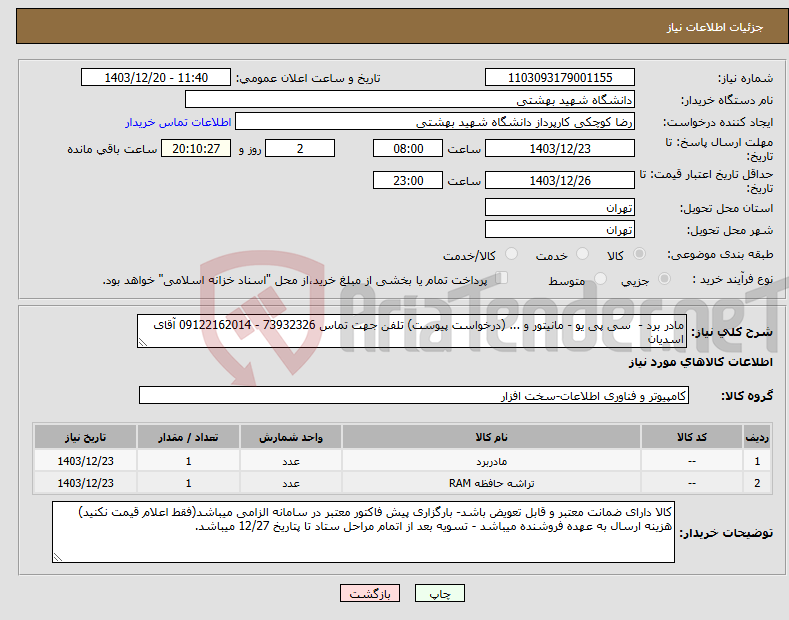The width and height of the screenshot is (789, 620).
Task: Click the مادربرد item name cell
Action: point(491,461)
